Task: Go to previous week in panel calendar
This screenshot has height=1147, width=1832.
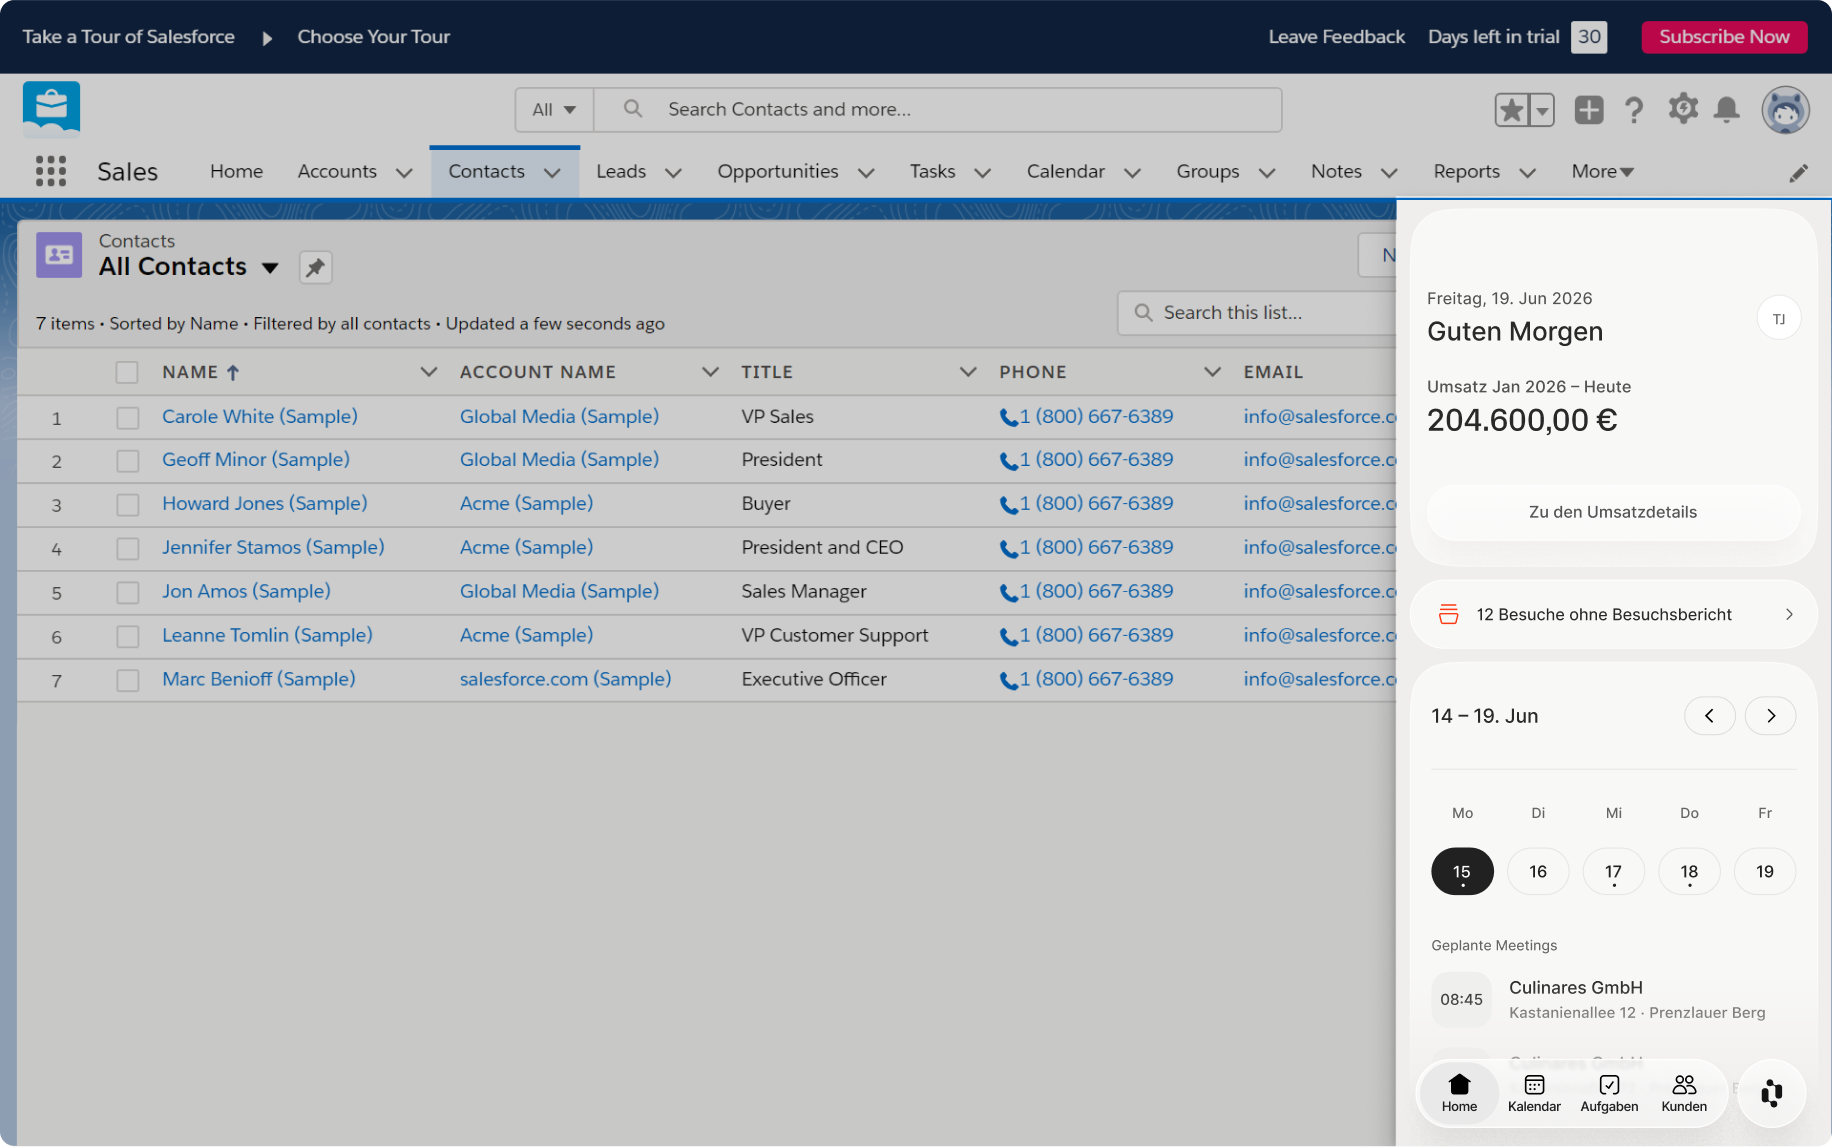Action: pyautogui.click(x=1710, y=716)
